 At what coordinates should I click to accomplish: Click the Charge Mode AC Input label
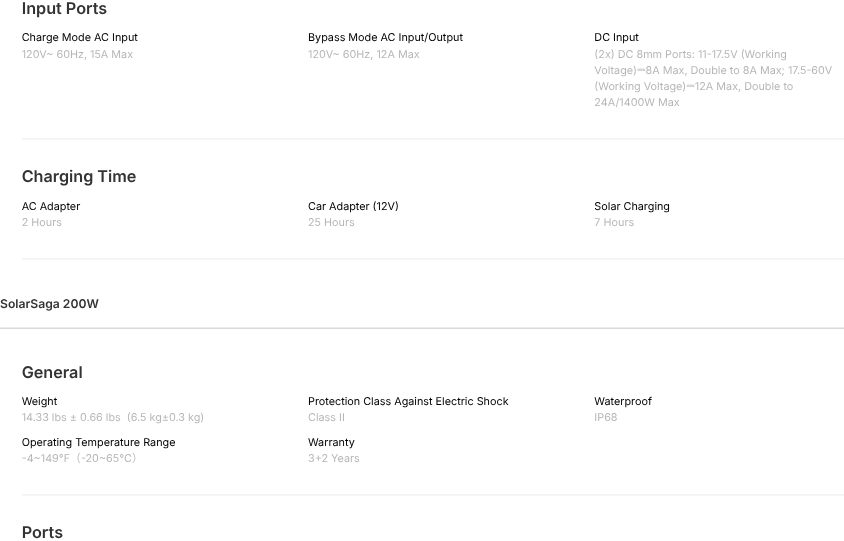coord(80,37)
